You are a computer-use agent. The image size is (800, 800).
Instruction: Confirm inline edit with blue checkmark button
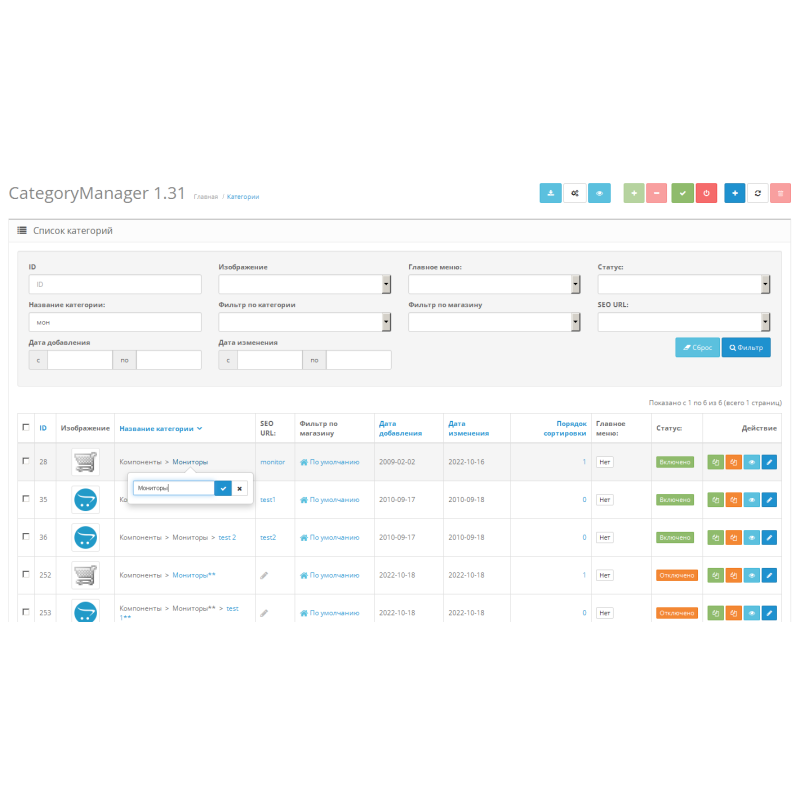click(223, 488)
